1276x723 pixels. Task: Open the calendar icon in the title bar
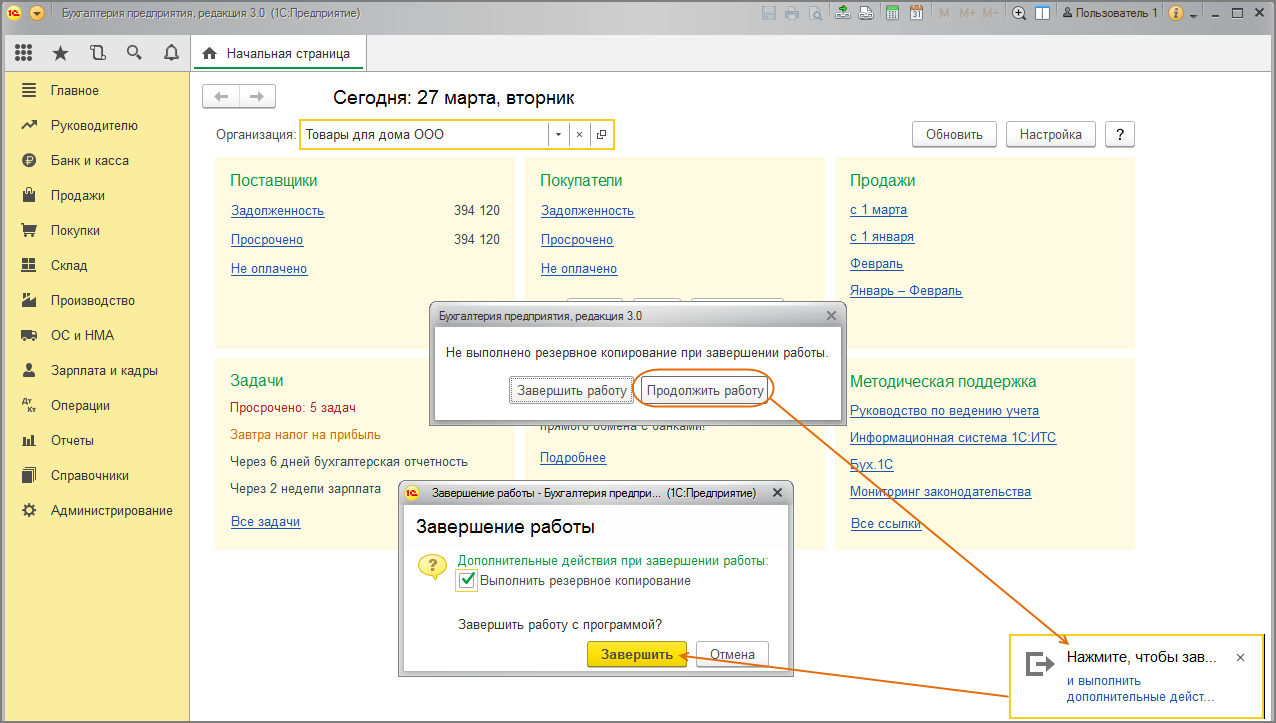[915, 13]
